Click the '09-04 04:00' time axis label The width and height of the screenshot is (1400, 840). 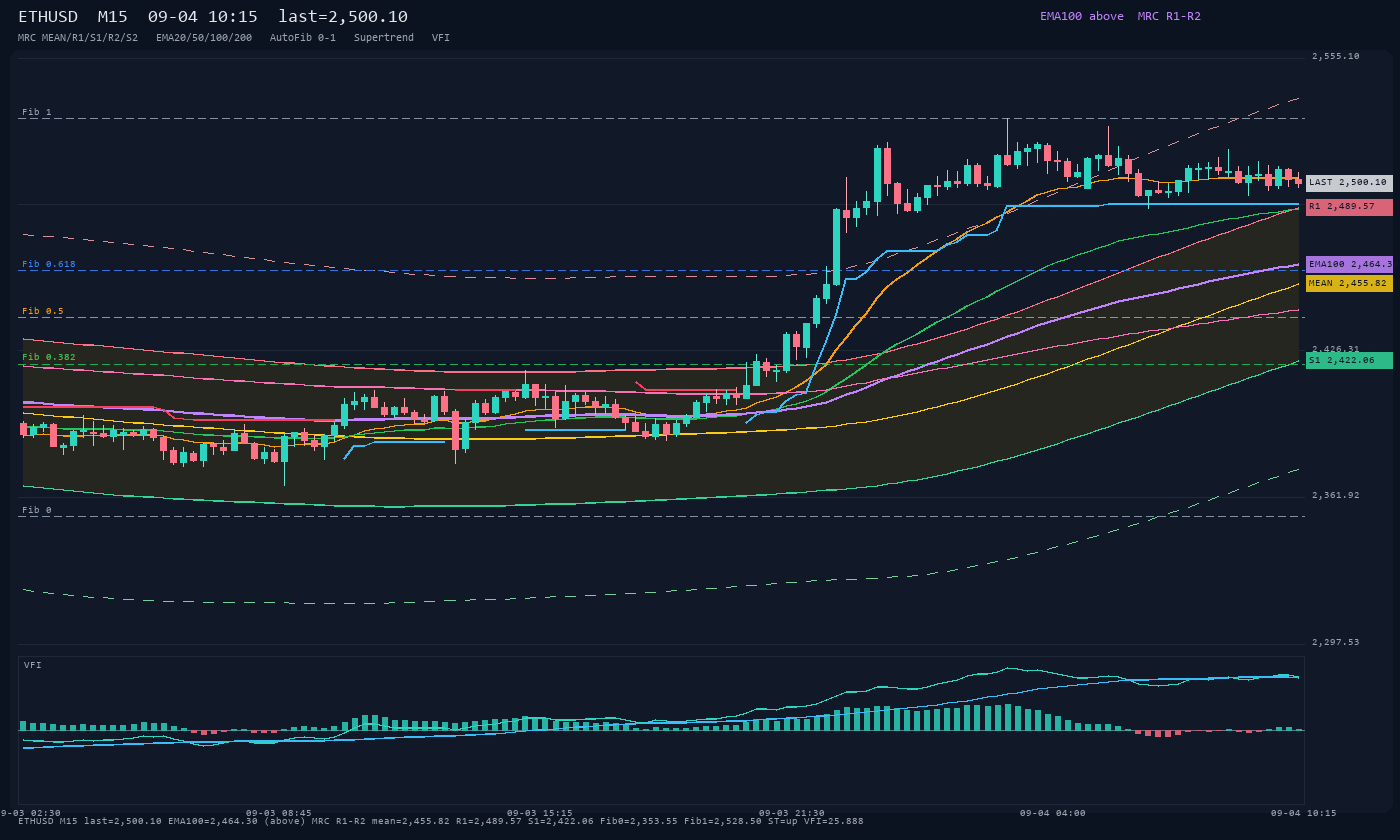click(x=1053, y=813)
